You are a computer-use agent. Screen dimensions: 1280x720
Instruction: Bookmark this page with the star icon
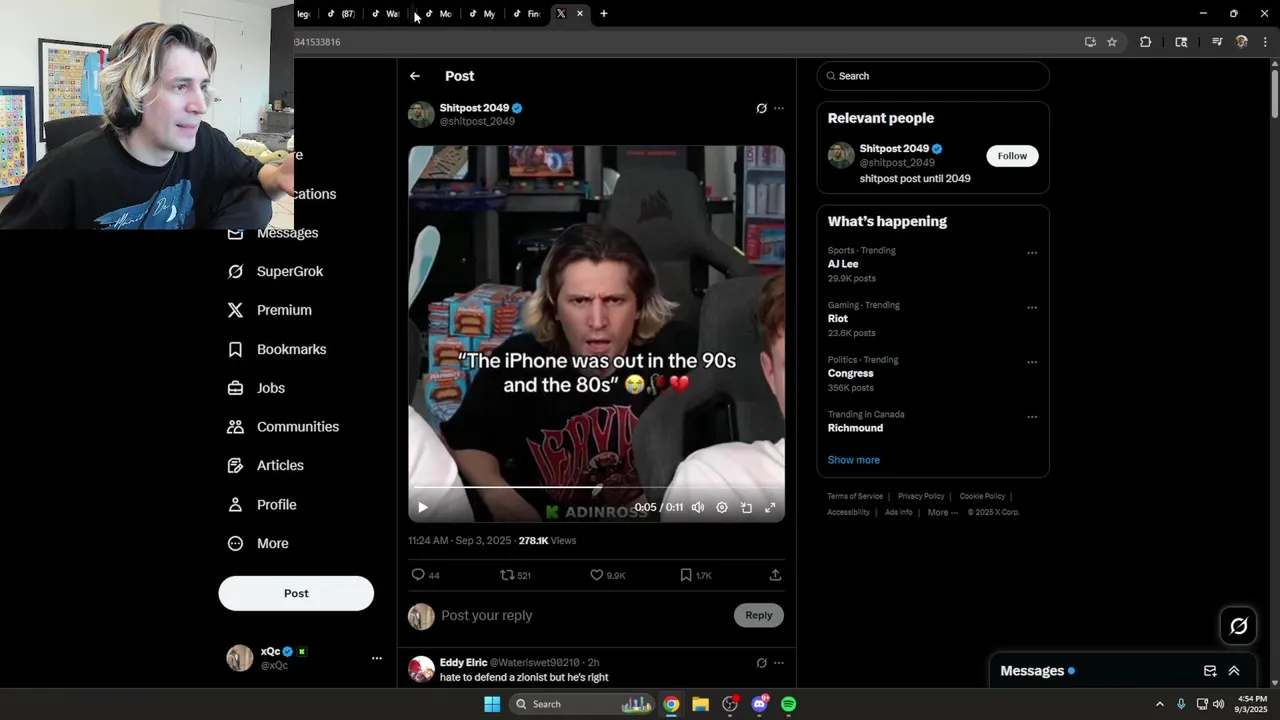[x=1112, y=42]
